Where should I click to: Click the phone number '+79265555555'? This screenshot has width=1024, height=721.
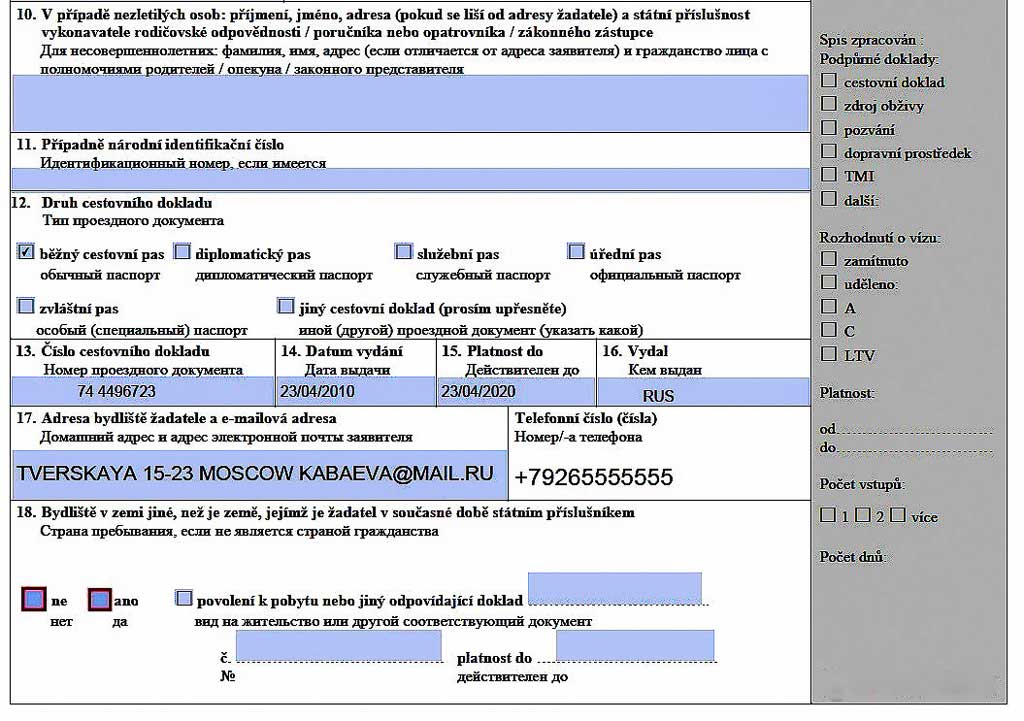[x=594, y=477]
